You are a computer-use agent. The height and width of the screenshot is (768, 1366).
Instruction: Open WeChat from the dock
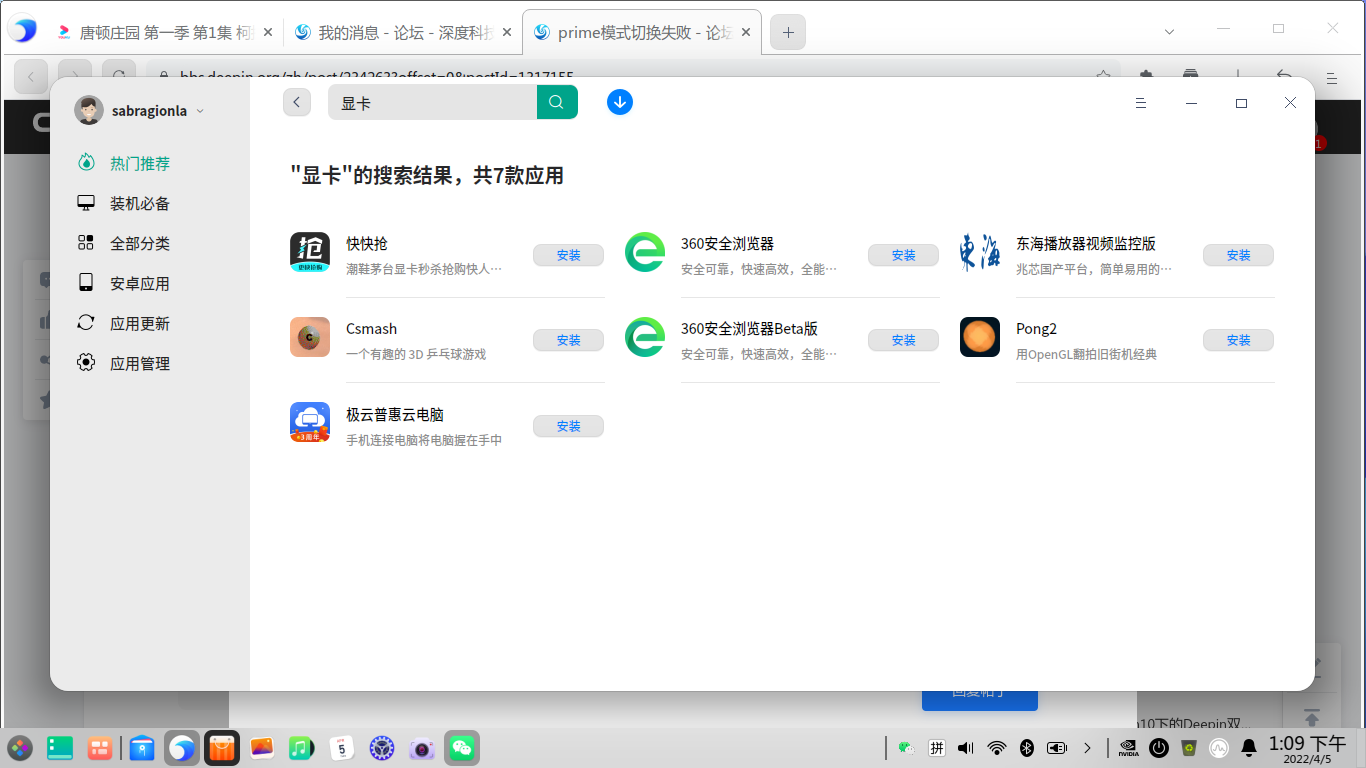click(x=462, y=748)
